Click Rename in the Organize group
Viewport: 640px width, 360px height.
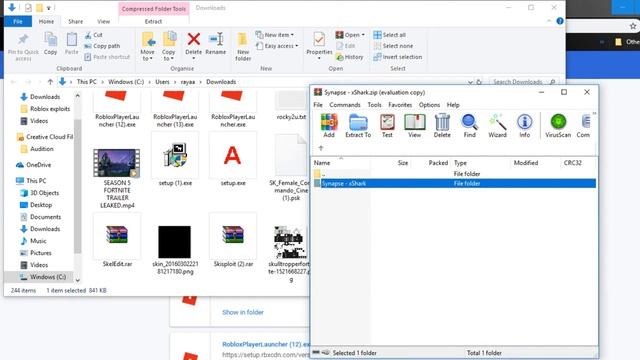coord(216,44)
